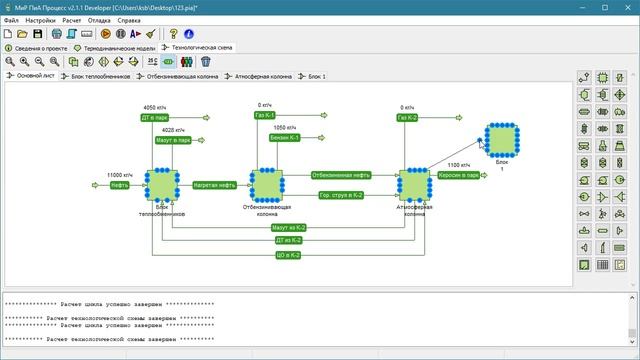Open the blue scroll report icon
This screenshot has height=360, width=640.
(x=71, y=34)
